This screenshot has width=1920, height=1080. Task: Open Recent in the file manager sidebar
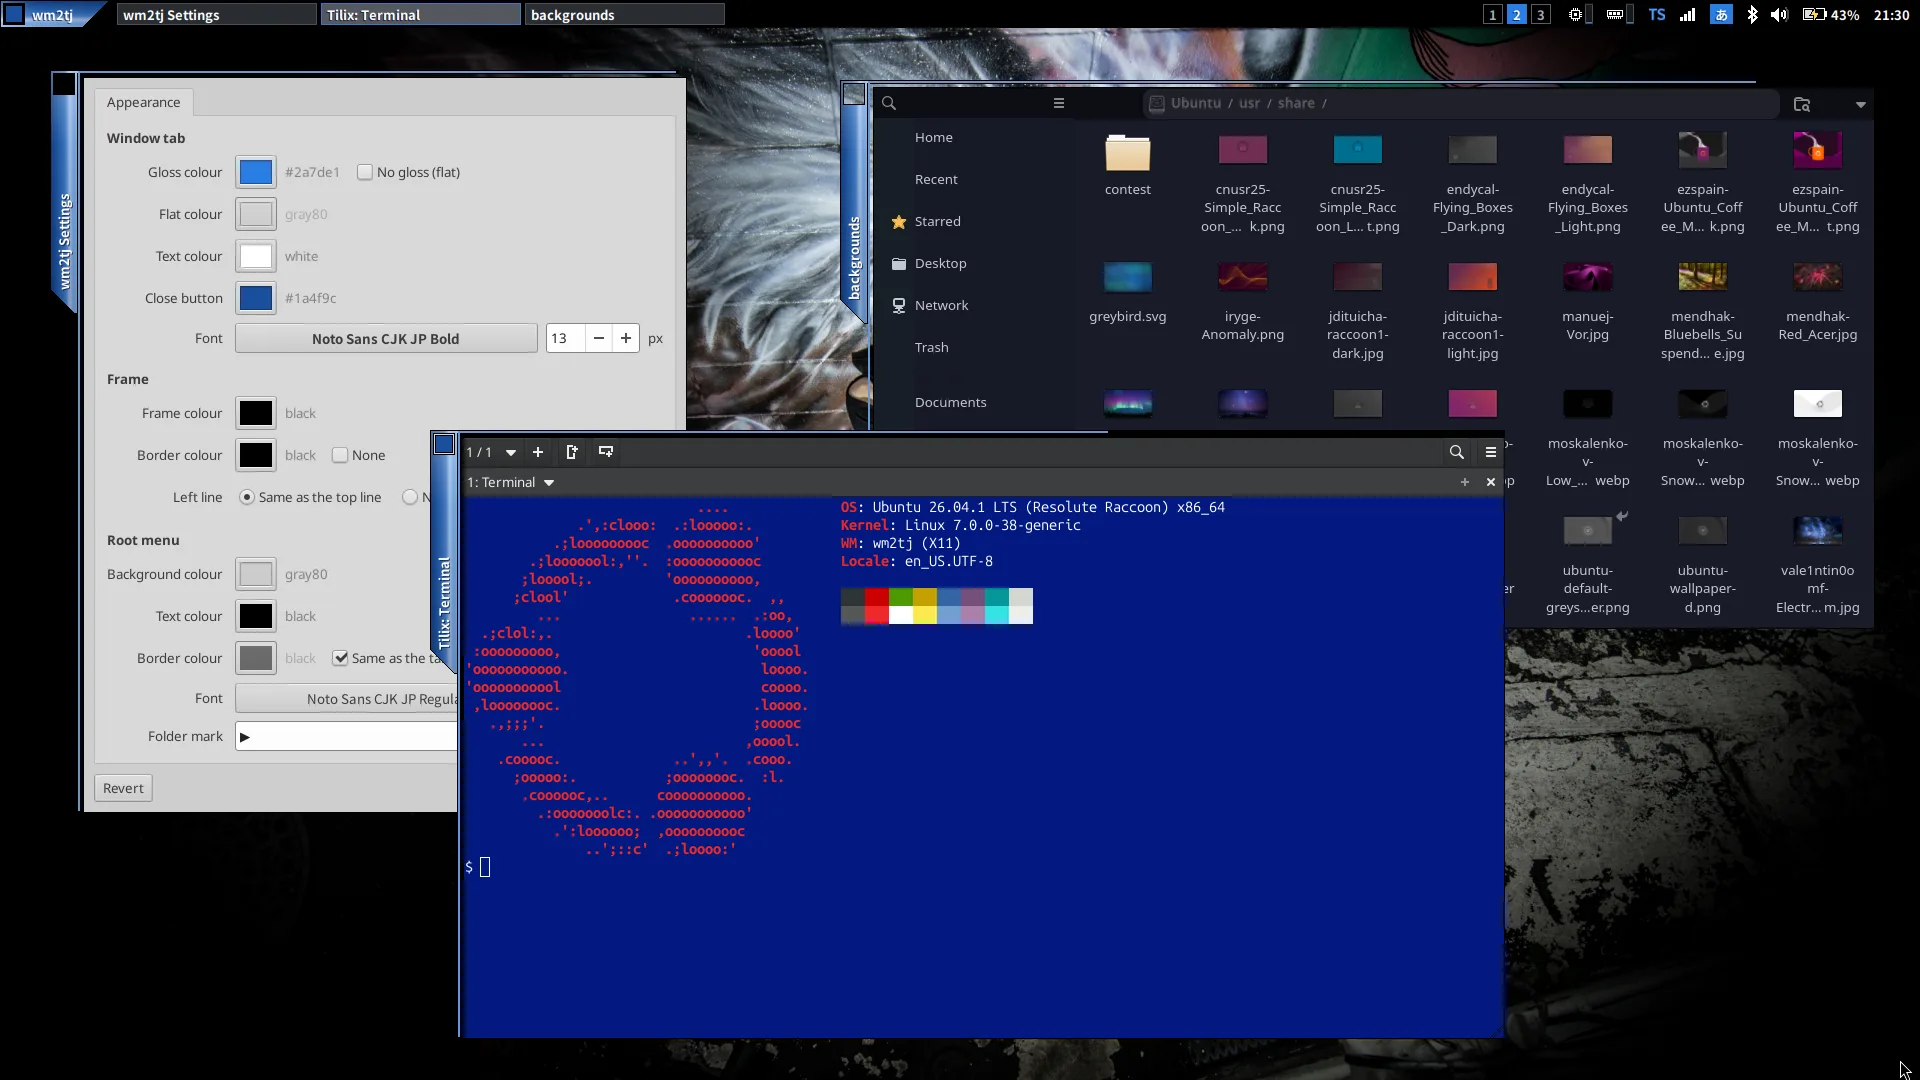coord(936,179)
